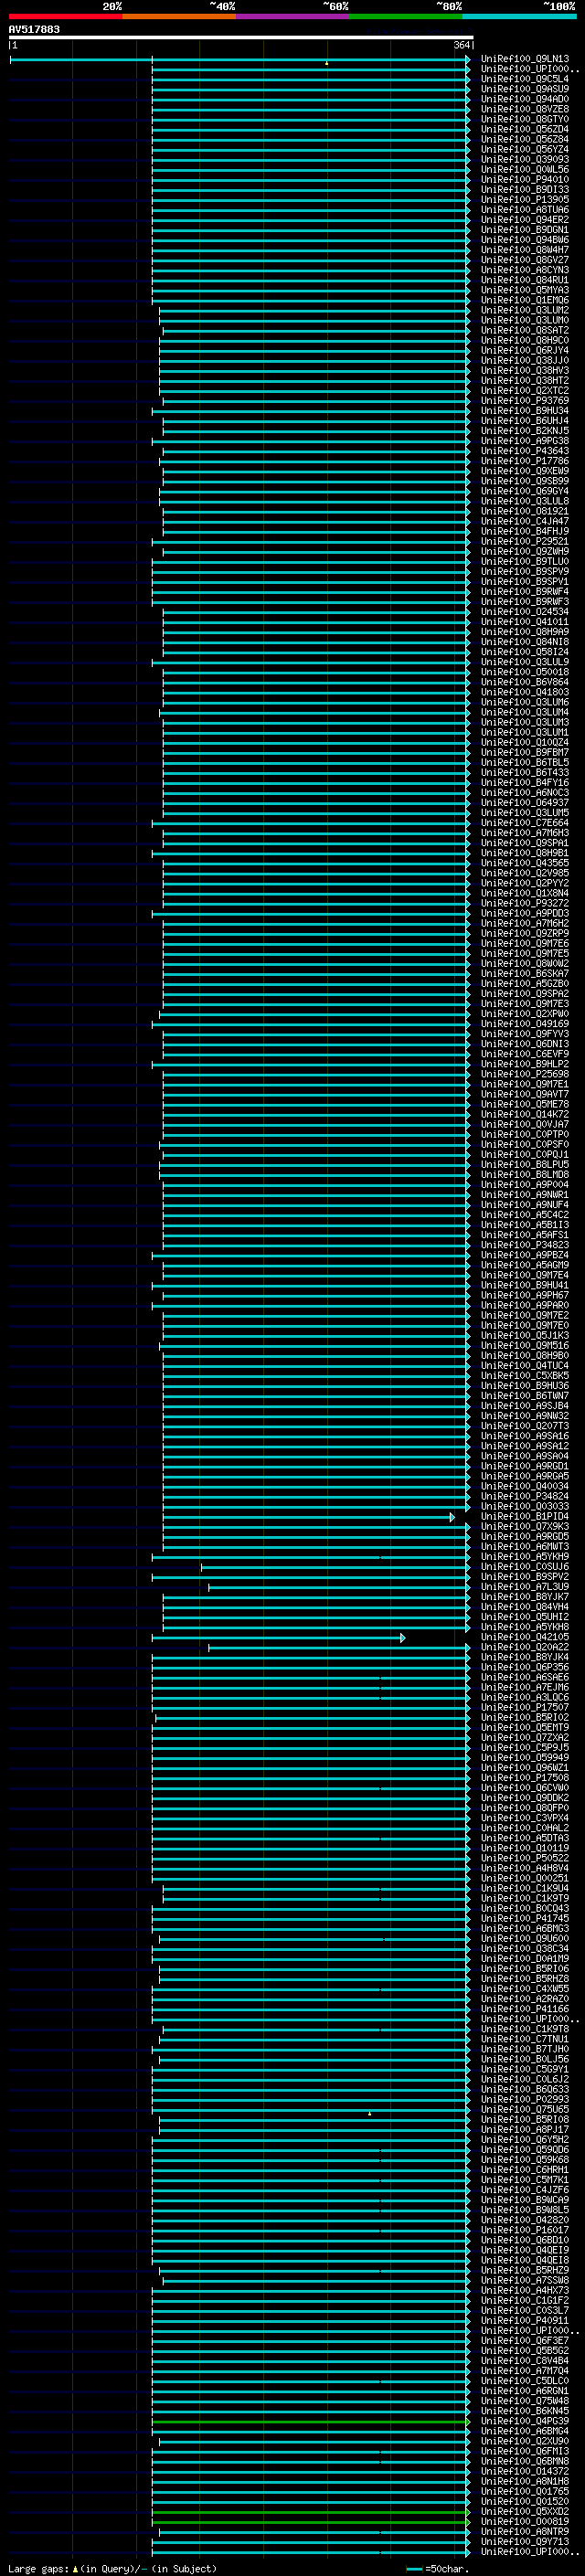Click the query end position 364
Screen dimensions: 585x2576
462,45
